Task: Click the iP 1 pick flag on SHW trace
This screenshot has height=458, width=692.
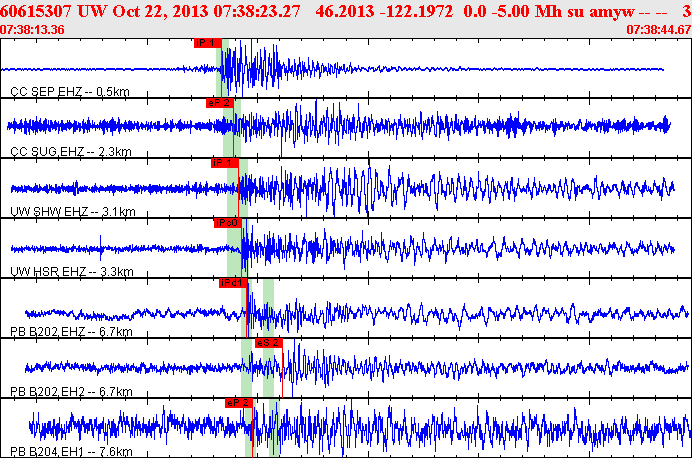Action: coord(225,163)
